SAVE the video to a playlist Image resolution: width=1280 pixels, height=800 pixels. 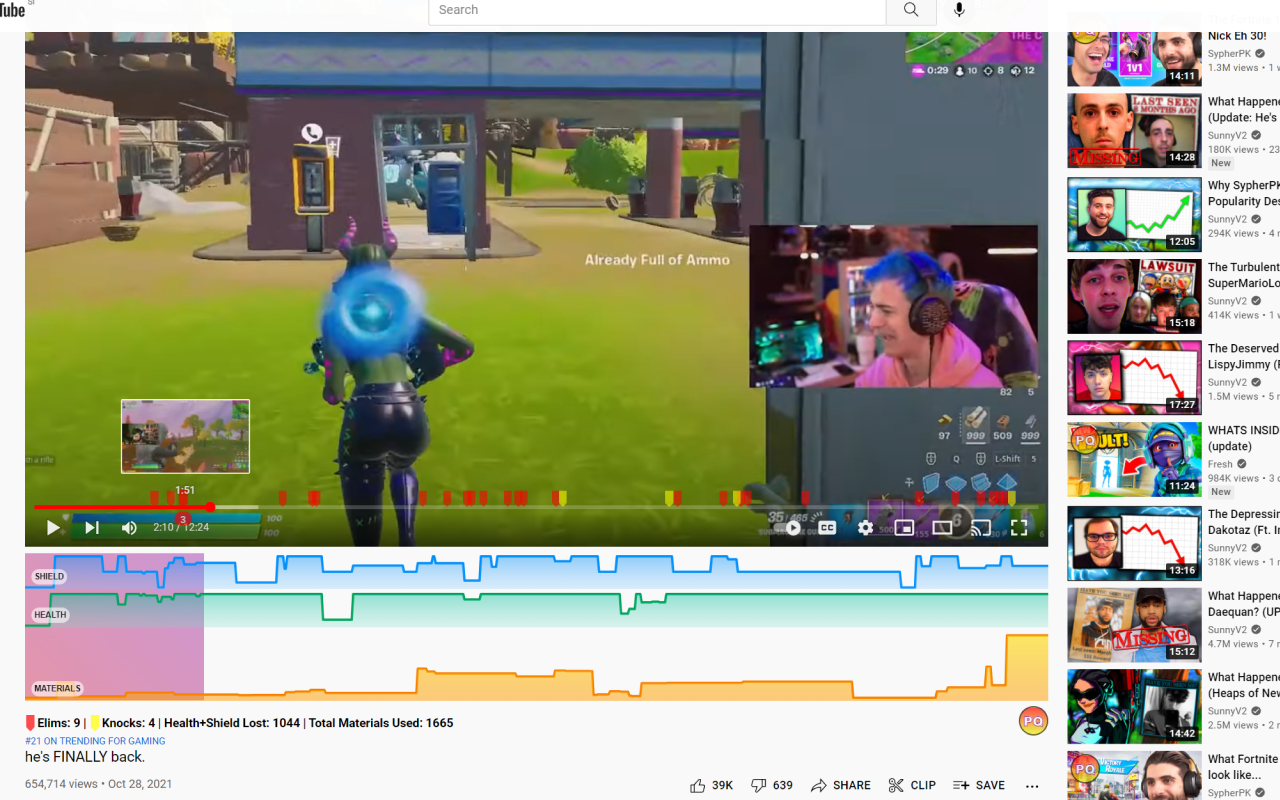(979, 785)
